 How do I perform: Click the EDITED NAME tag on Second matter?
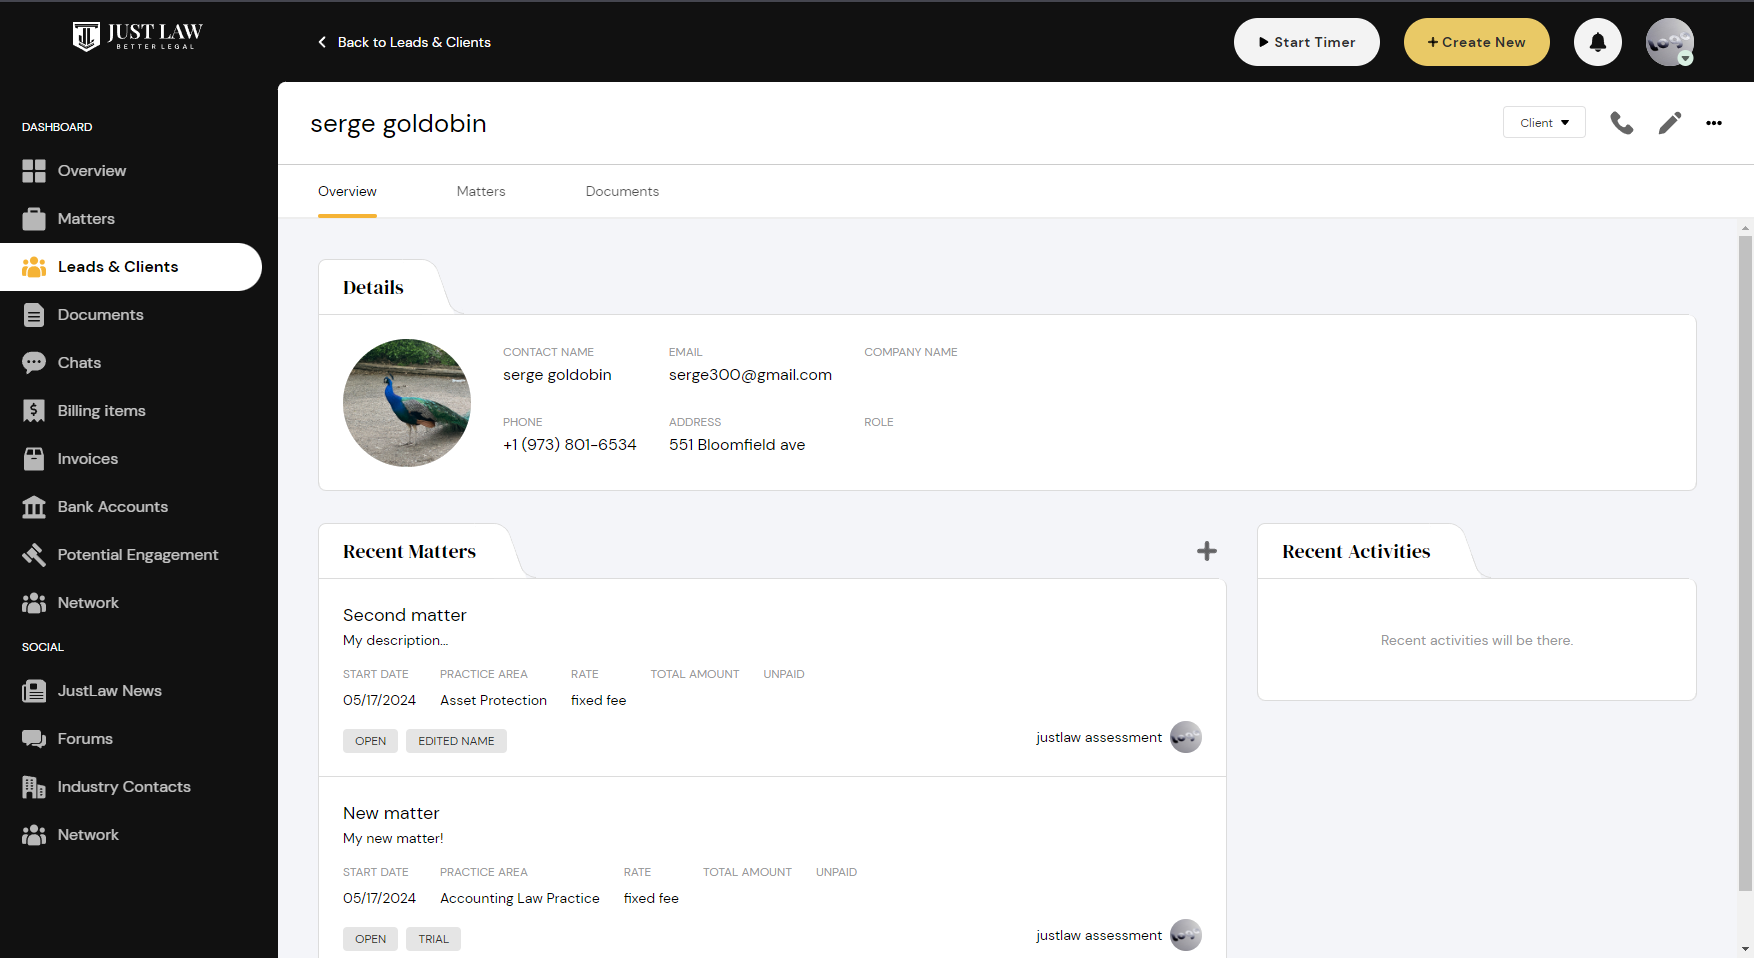point(456,741)
